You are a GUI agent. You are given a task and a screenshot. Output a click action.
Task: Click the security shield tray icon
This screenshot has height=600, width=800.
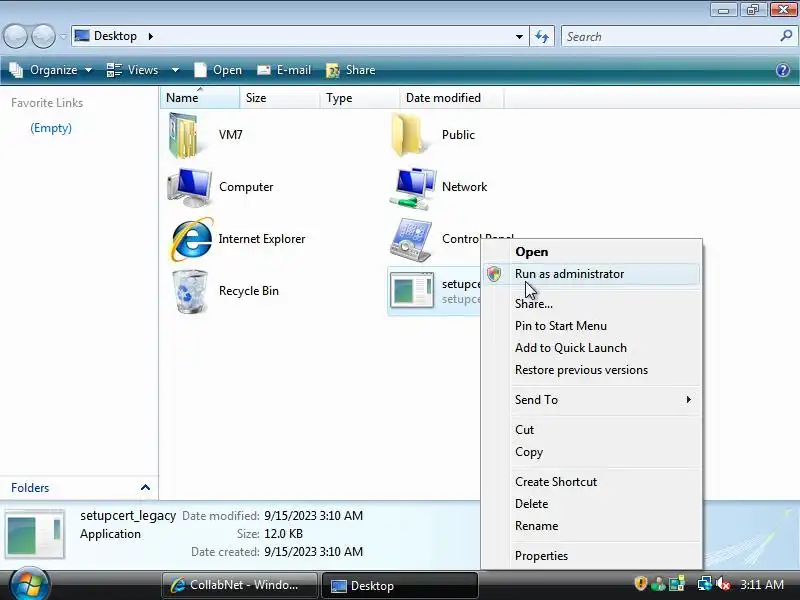tap(640, 583)
